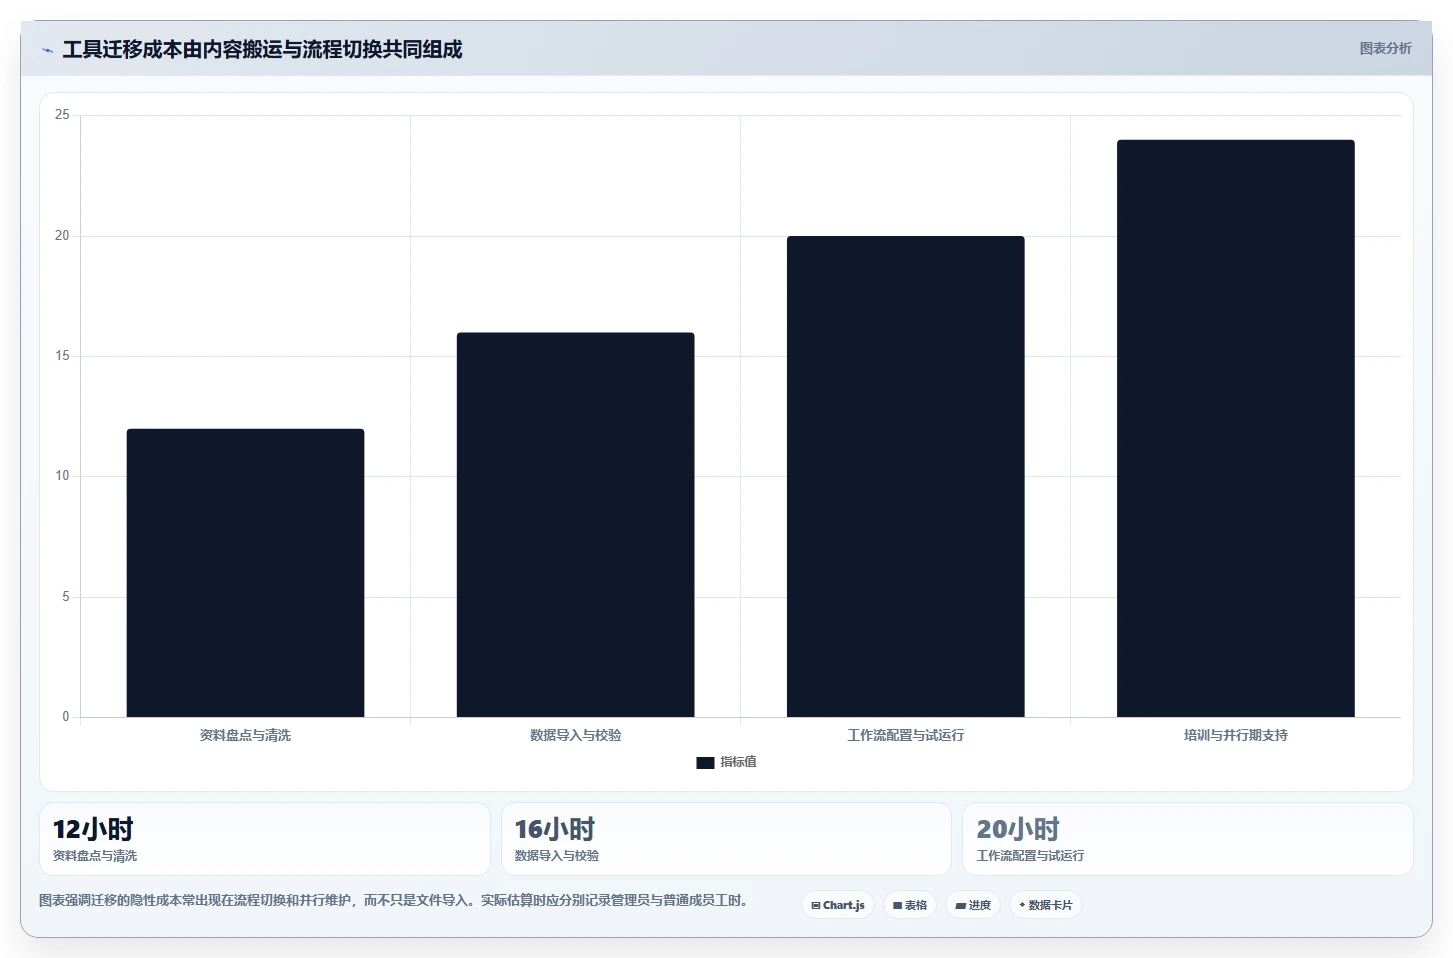Viewport: 1453px width, 958px height.
Task: Click the 工作流配置与试运行 axis label
Action: point(905,735)
